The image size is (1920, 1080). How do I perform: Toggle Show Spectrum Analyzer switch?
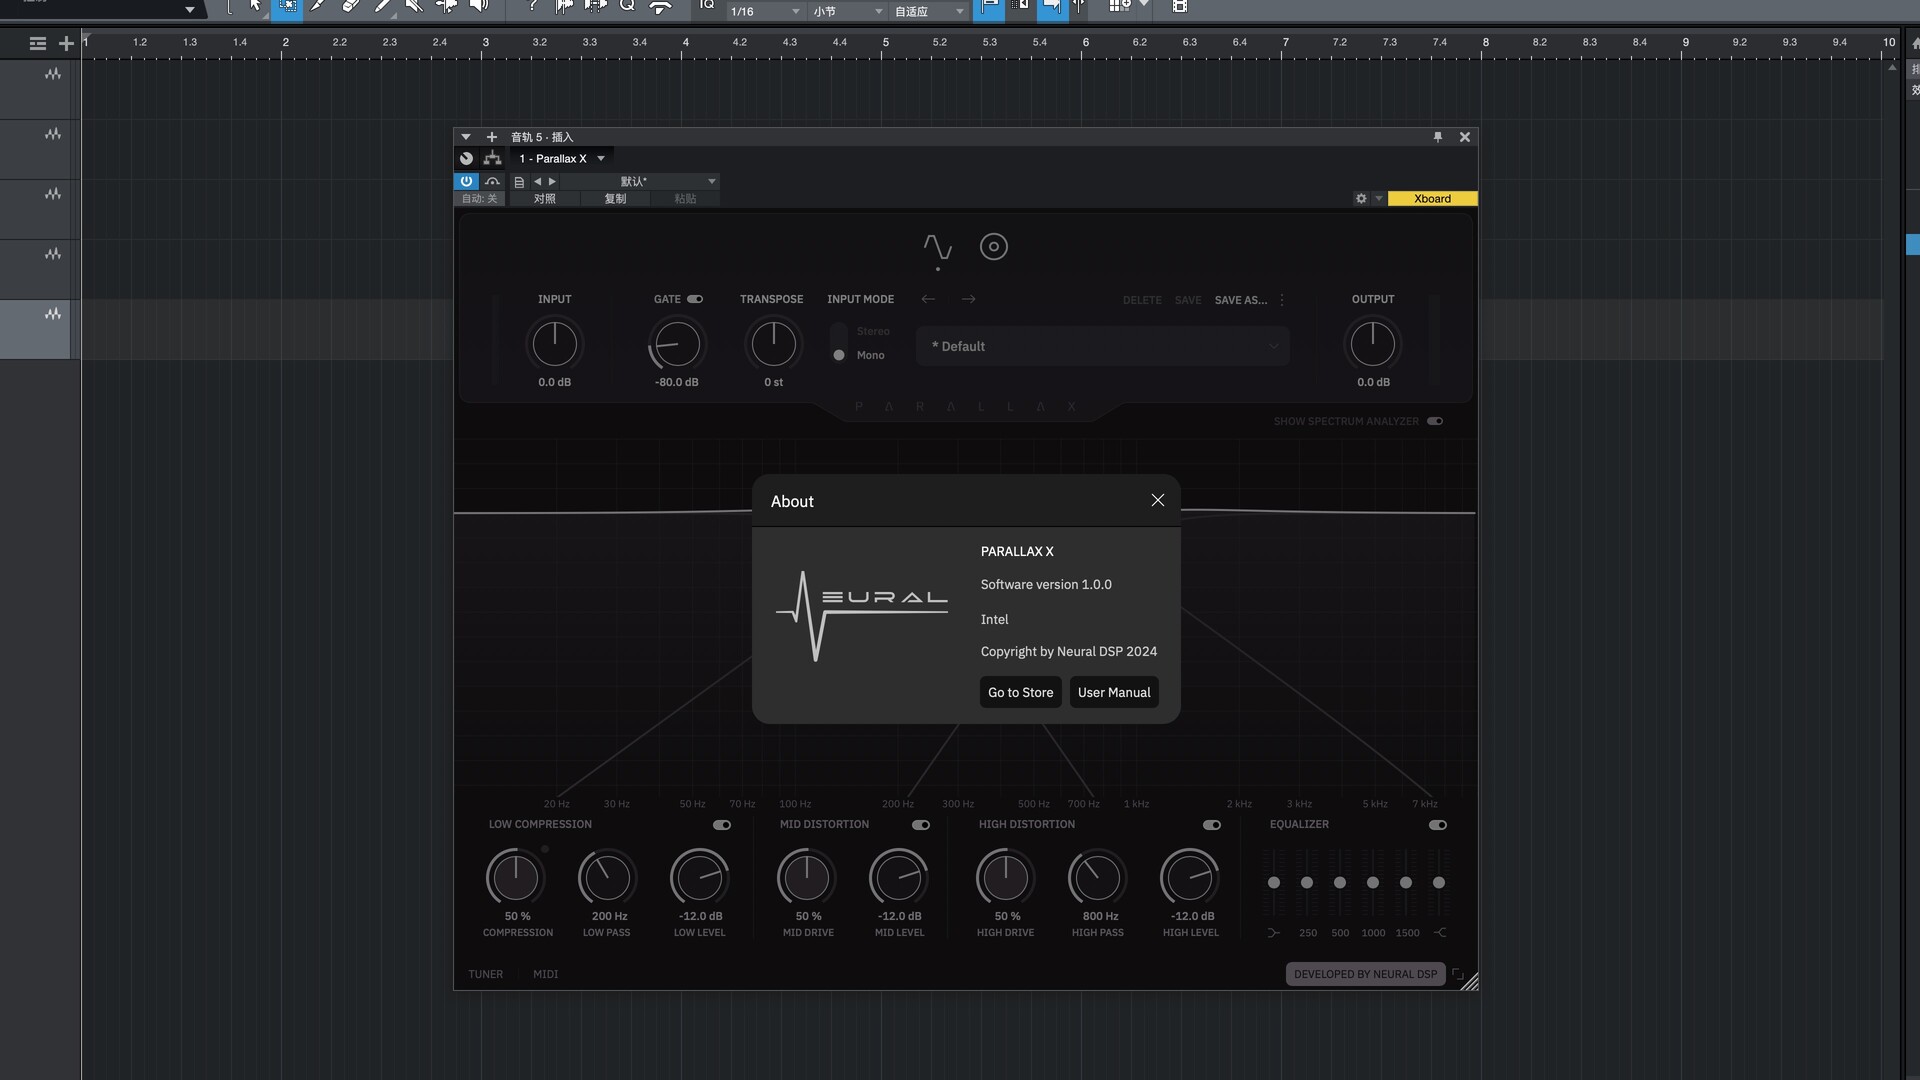click(1435, 421)
